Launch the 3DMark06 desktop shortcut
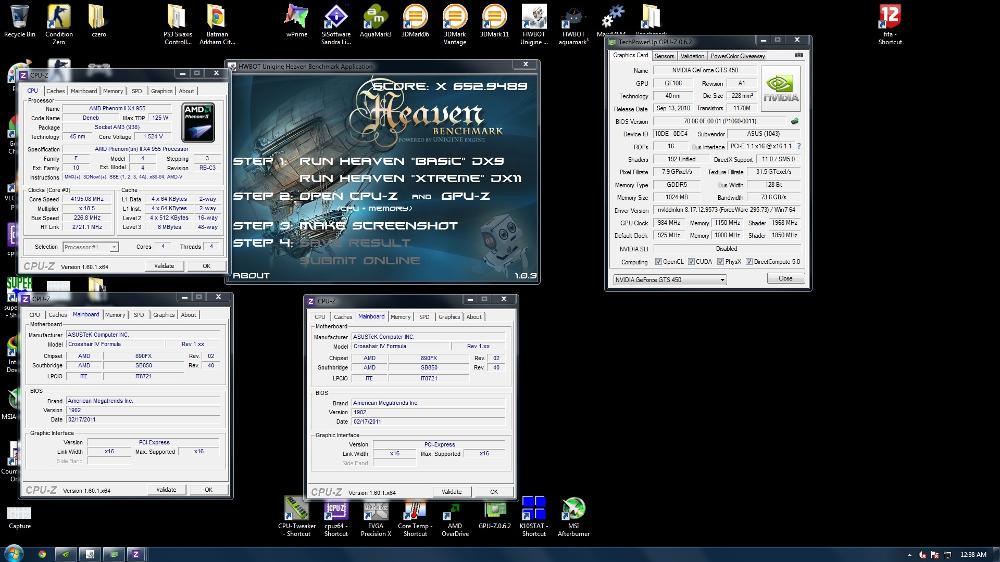This screenshot has height=562, width=1000. click(x=415, y=22)
